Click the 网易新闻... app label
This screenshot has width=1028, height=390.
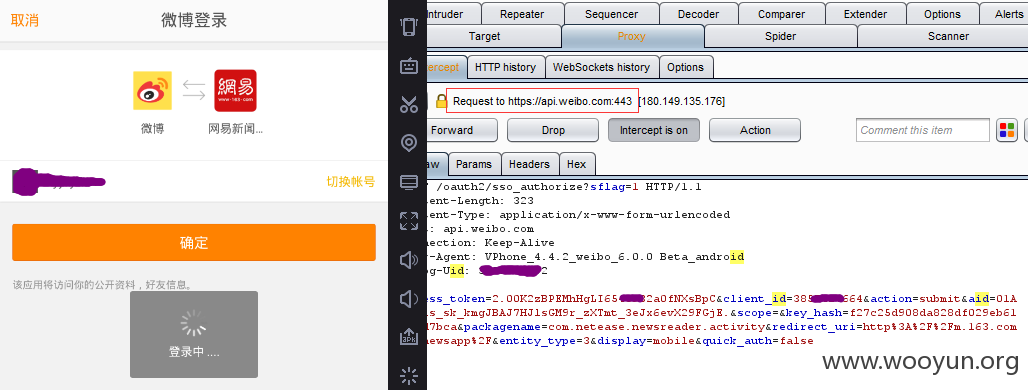point(235,128)
